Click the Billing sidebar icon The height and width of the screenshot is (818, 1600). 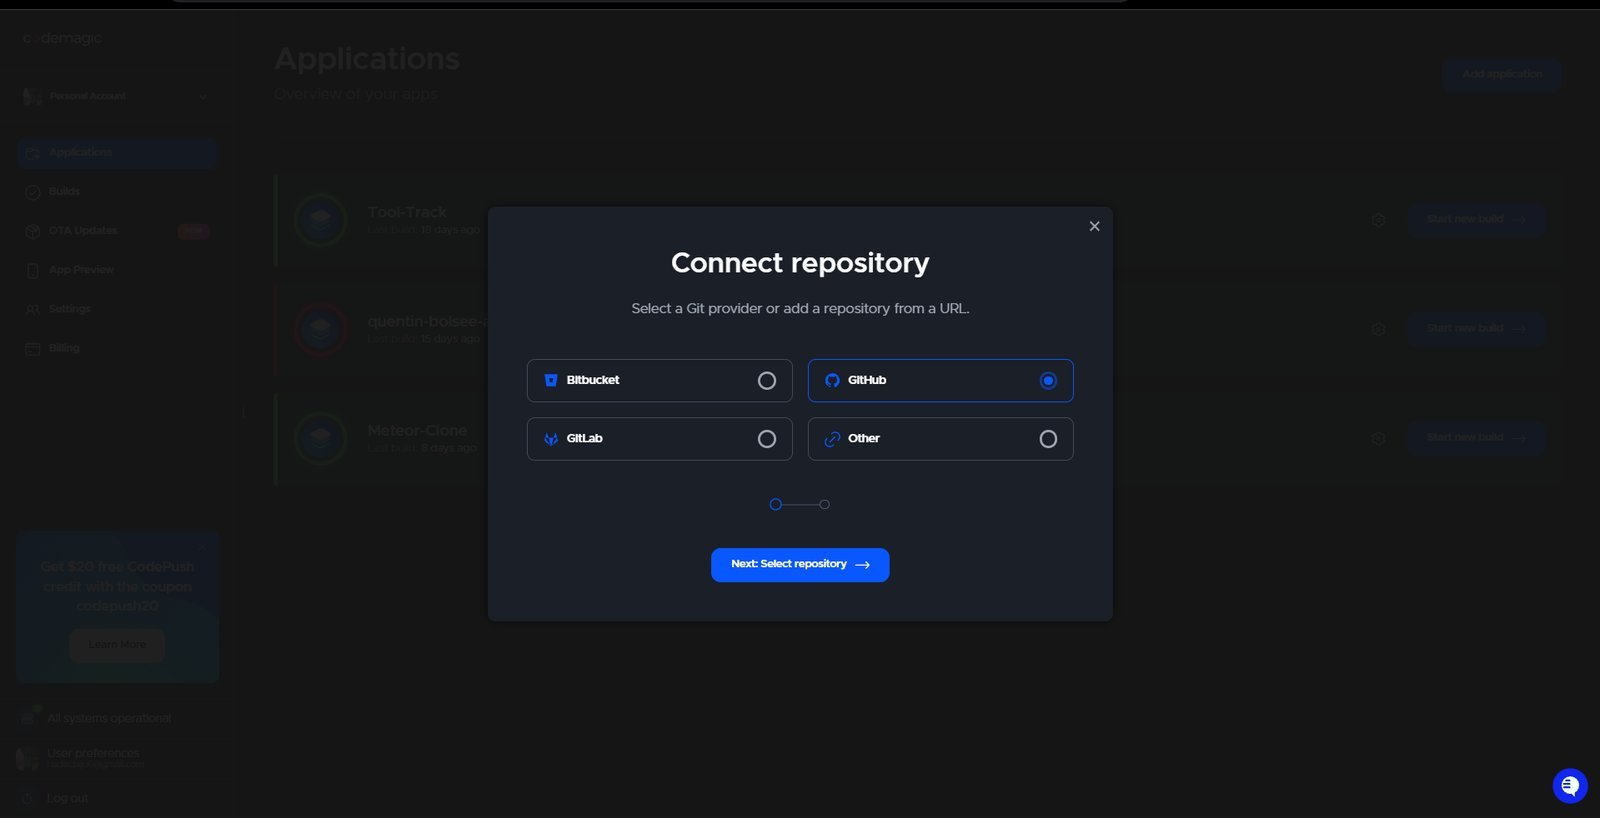tap(32, 348)
